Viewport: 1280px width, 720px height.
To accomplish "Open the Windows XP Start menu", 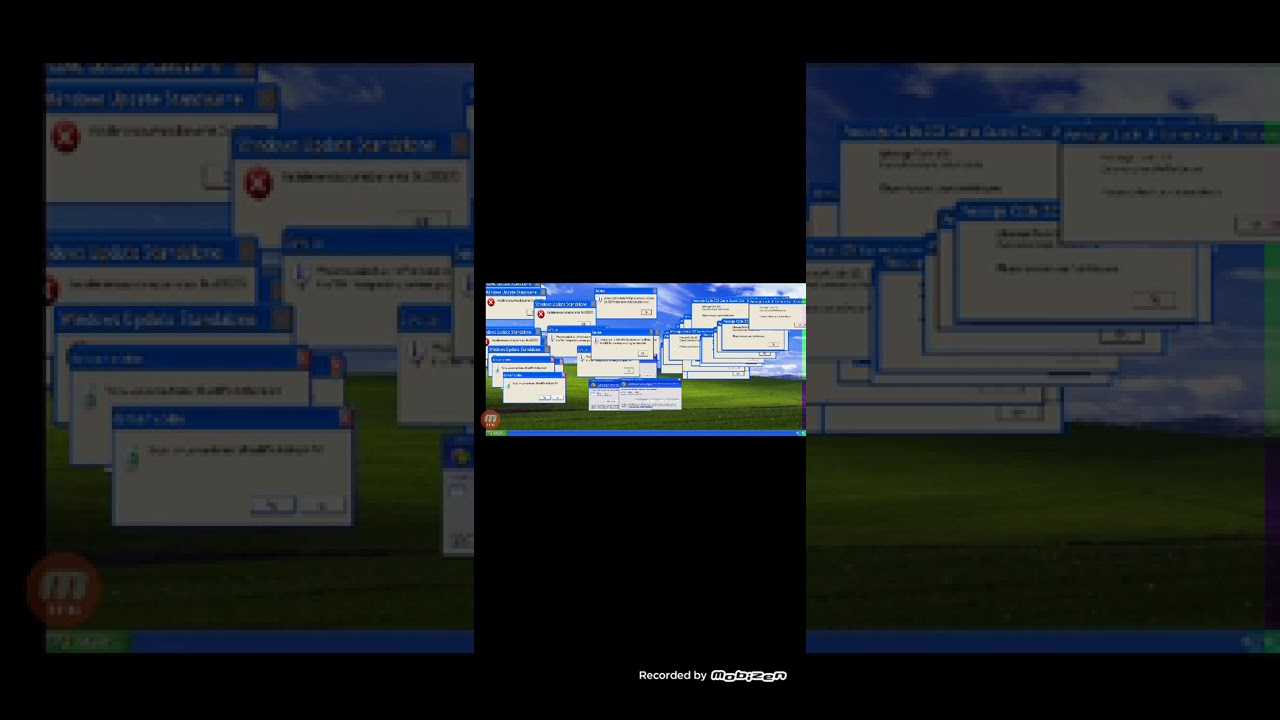I will coord(496,433).
